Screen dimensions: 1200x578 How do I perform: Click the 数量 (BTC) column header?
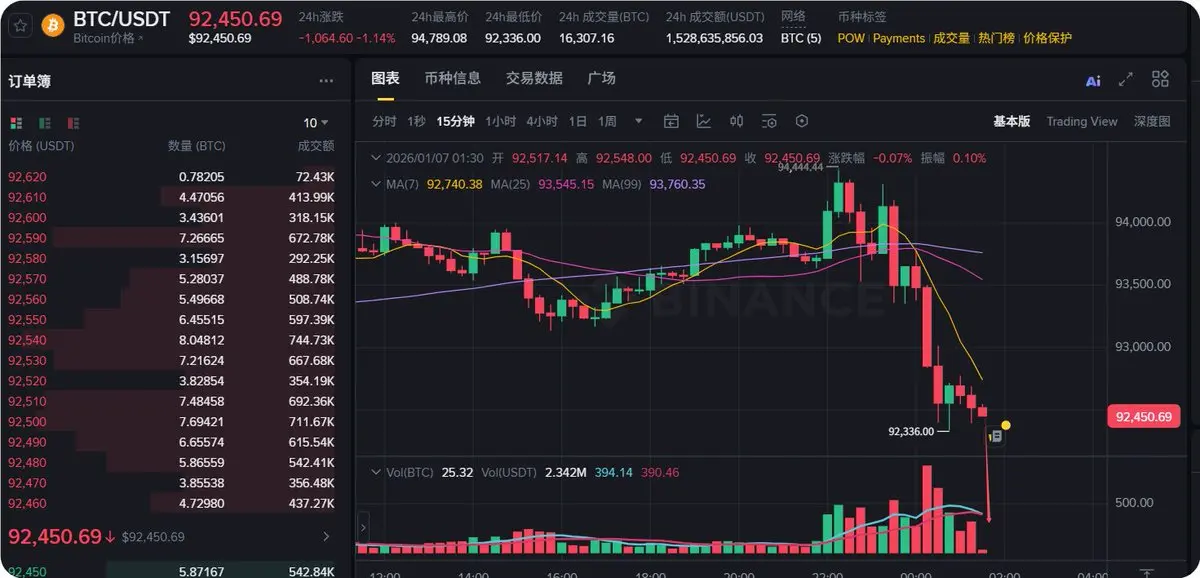click(196, 146)
